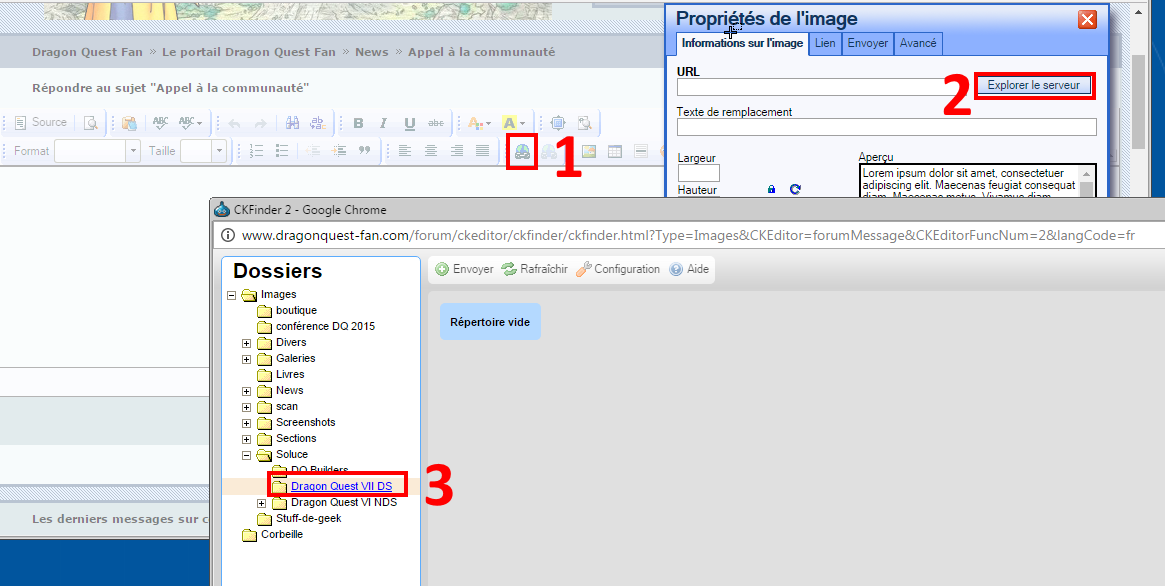
Task: Open CKFinder Configuration
Action: click(x=618, y=269)
